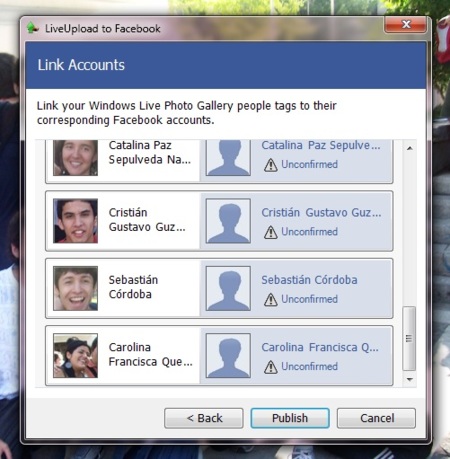Click Catalina Paz face tag thumbnail
This screenshot has width=450, height=459.
(x=75, y=158)
